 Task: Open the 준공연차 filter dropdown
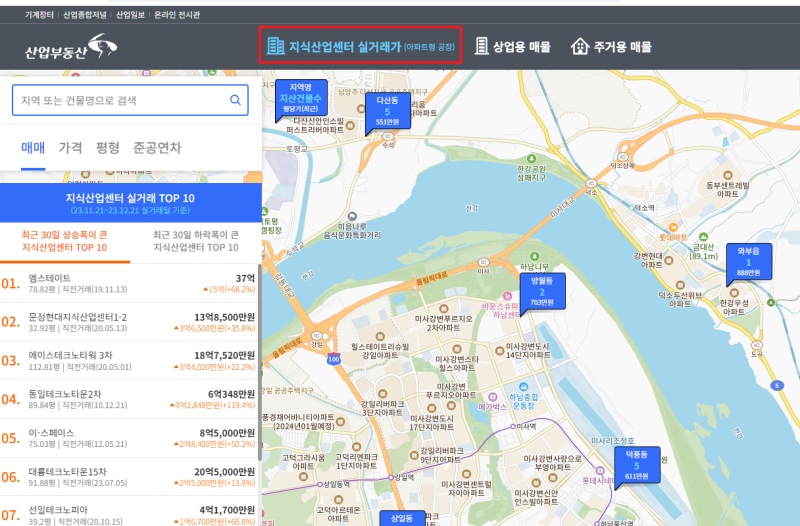157,148
